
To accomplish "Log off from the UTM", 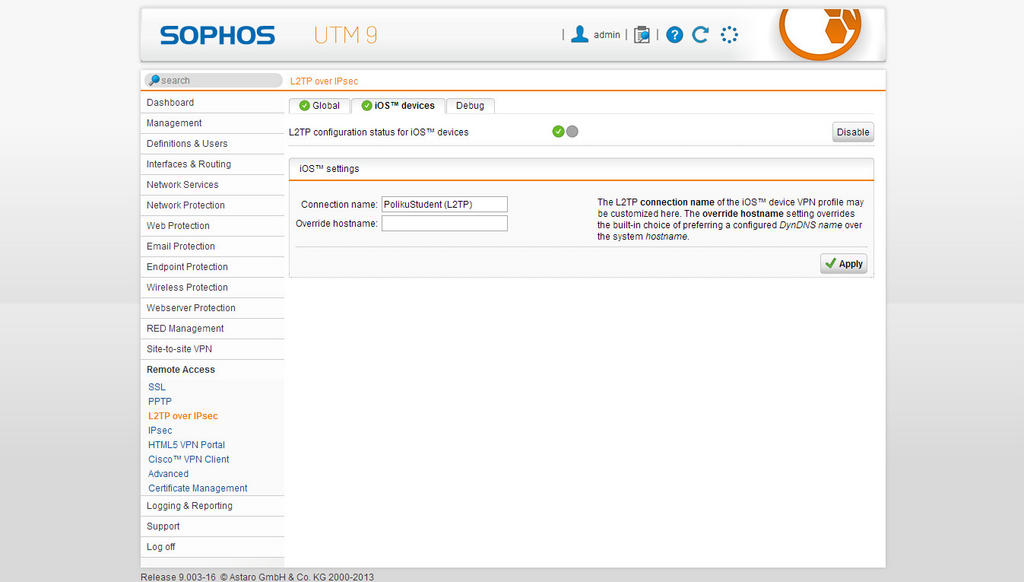I will (x=212, y=547).
